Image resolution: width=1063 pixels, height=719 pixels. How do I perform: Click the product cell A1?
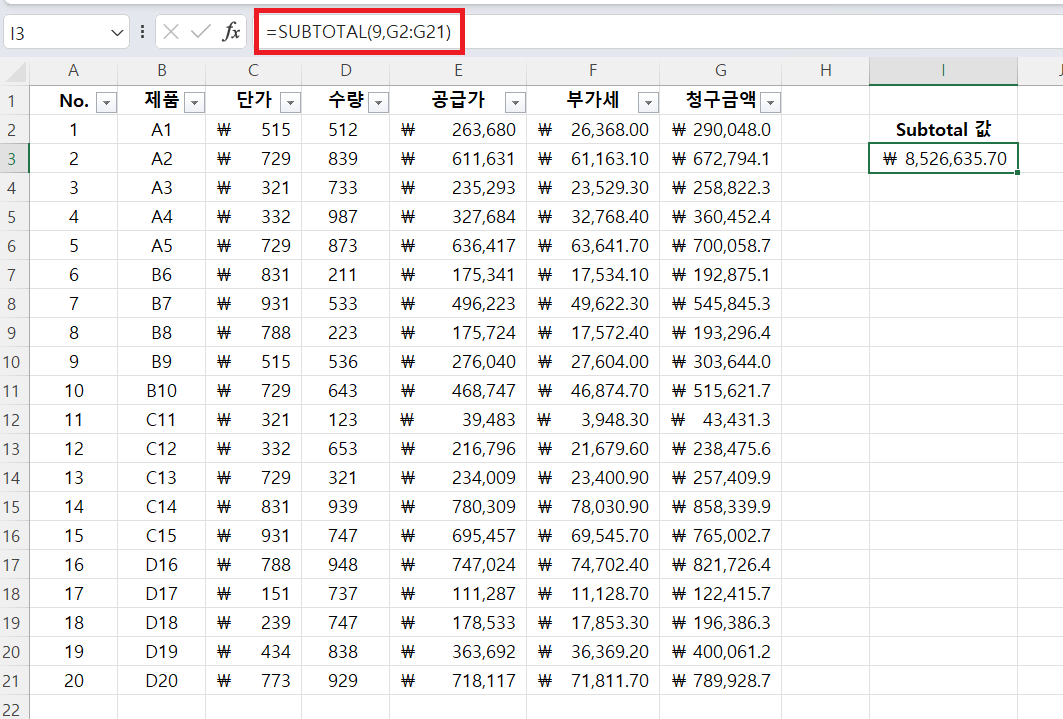click(x=161, y=129)
